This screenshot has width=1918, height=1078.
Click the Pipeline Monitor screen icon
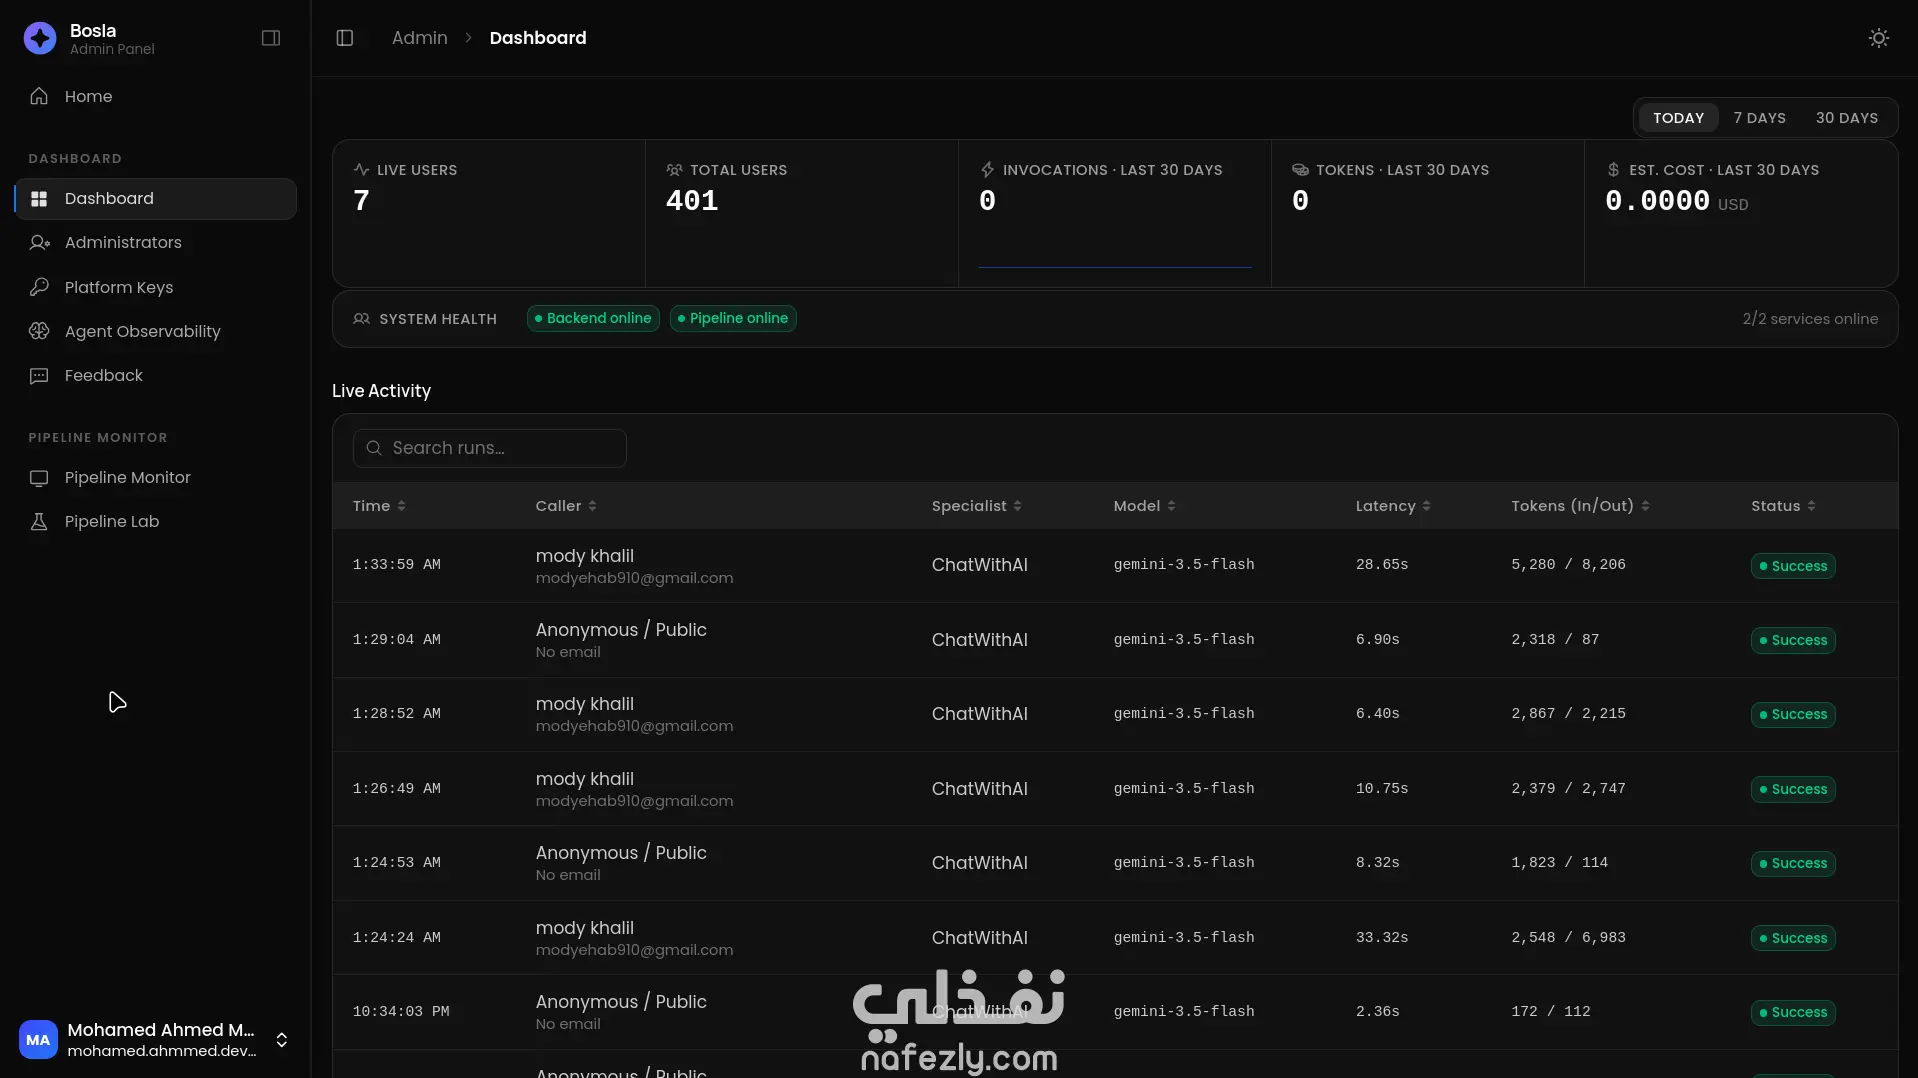click(x=39, y=477)
